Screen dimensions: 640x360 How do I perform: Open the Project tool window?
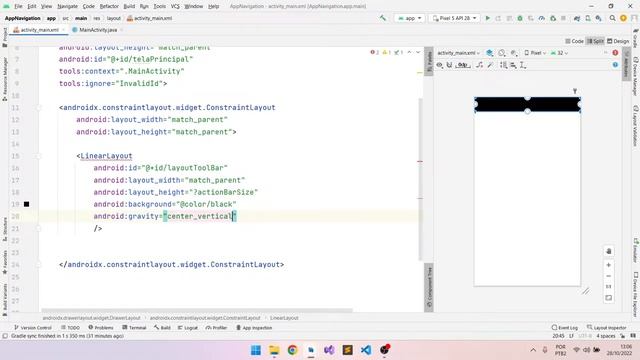5,37
